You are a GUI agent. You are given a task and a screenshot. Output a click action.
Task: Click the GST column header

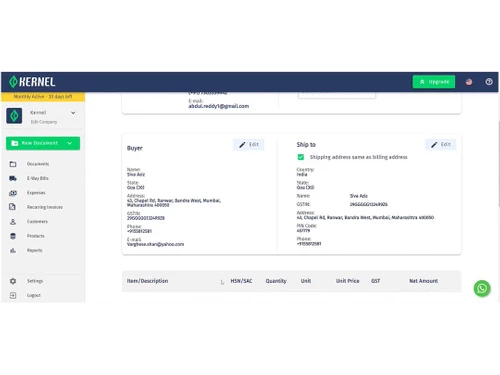375,281
